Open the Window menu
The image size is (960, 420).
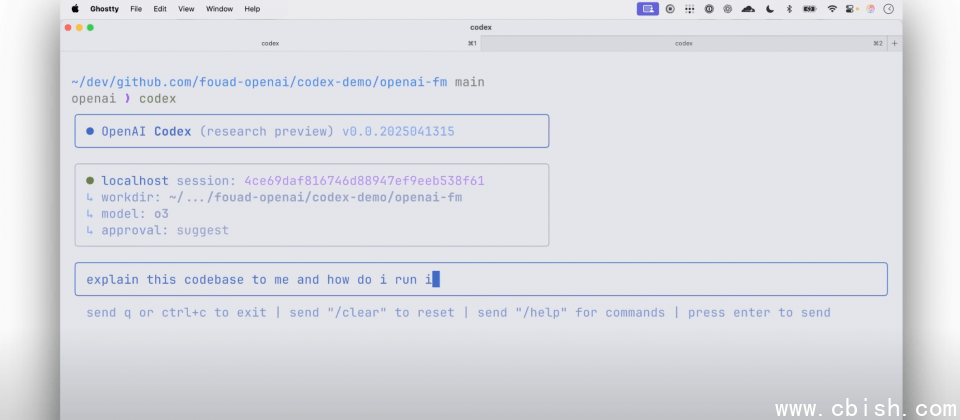coord(219,9)
